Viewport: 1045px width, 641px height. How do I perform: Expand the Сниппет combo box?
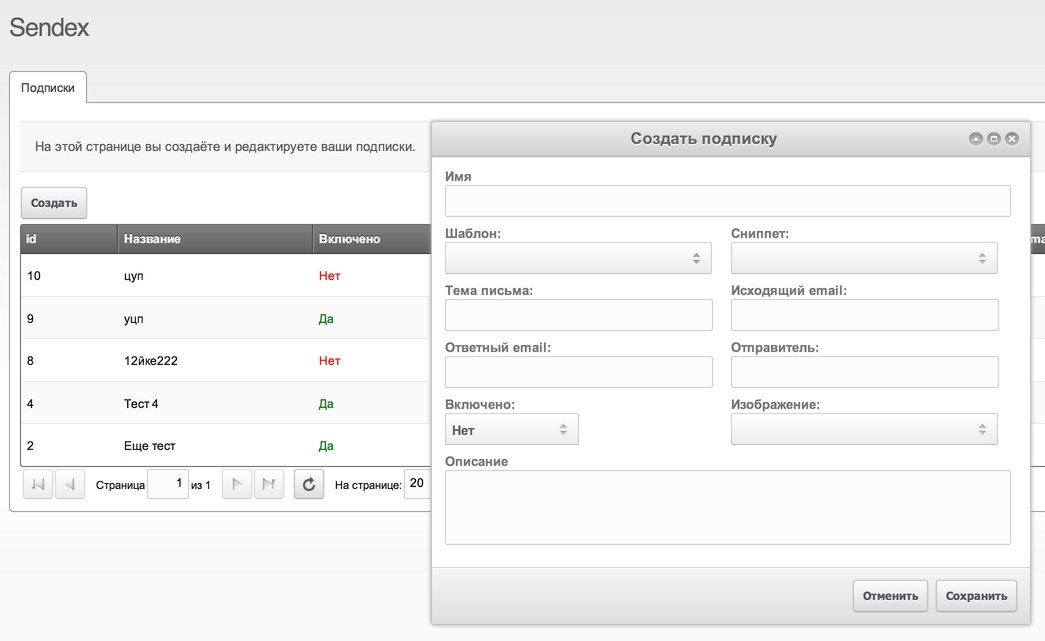pos(864,258)
